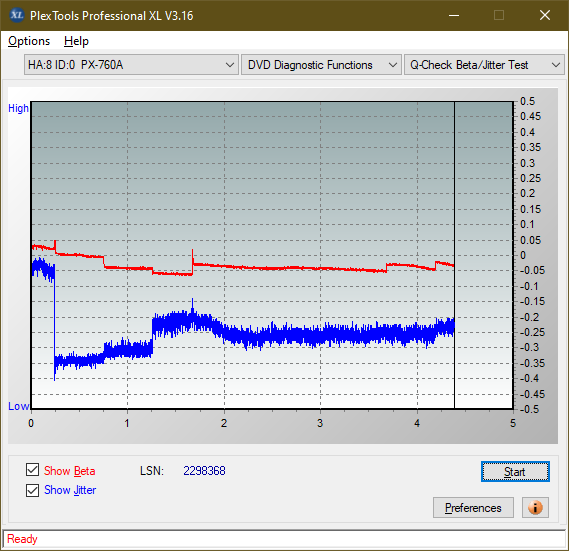Click the PlexTools Professional XL V3.16 title
Image resolution: width=569 pixels, height=551 pixels.
(x=111, y=16)
